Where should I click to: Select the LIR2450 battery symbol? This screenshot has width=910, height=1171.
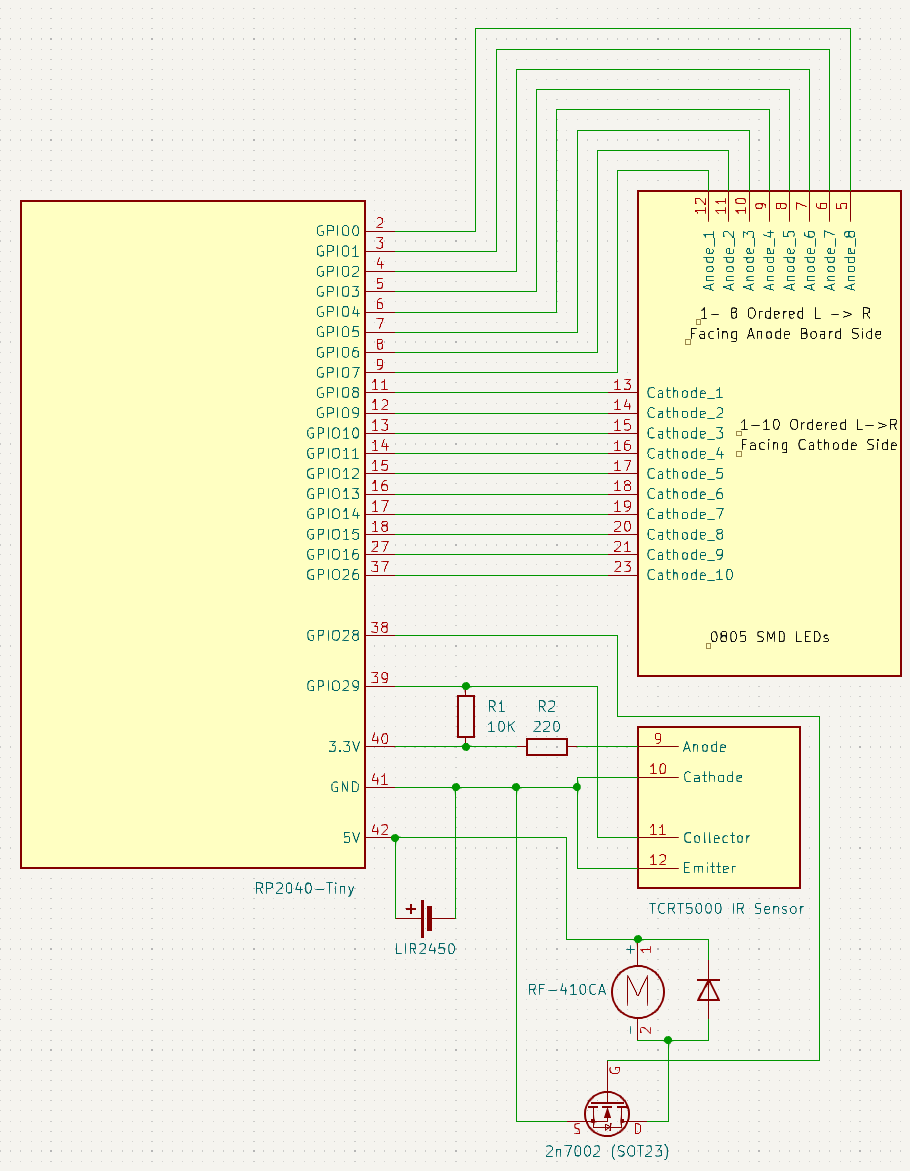tap(426, 918)
